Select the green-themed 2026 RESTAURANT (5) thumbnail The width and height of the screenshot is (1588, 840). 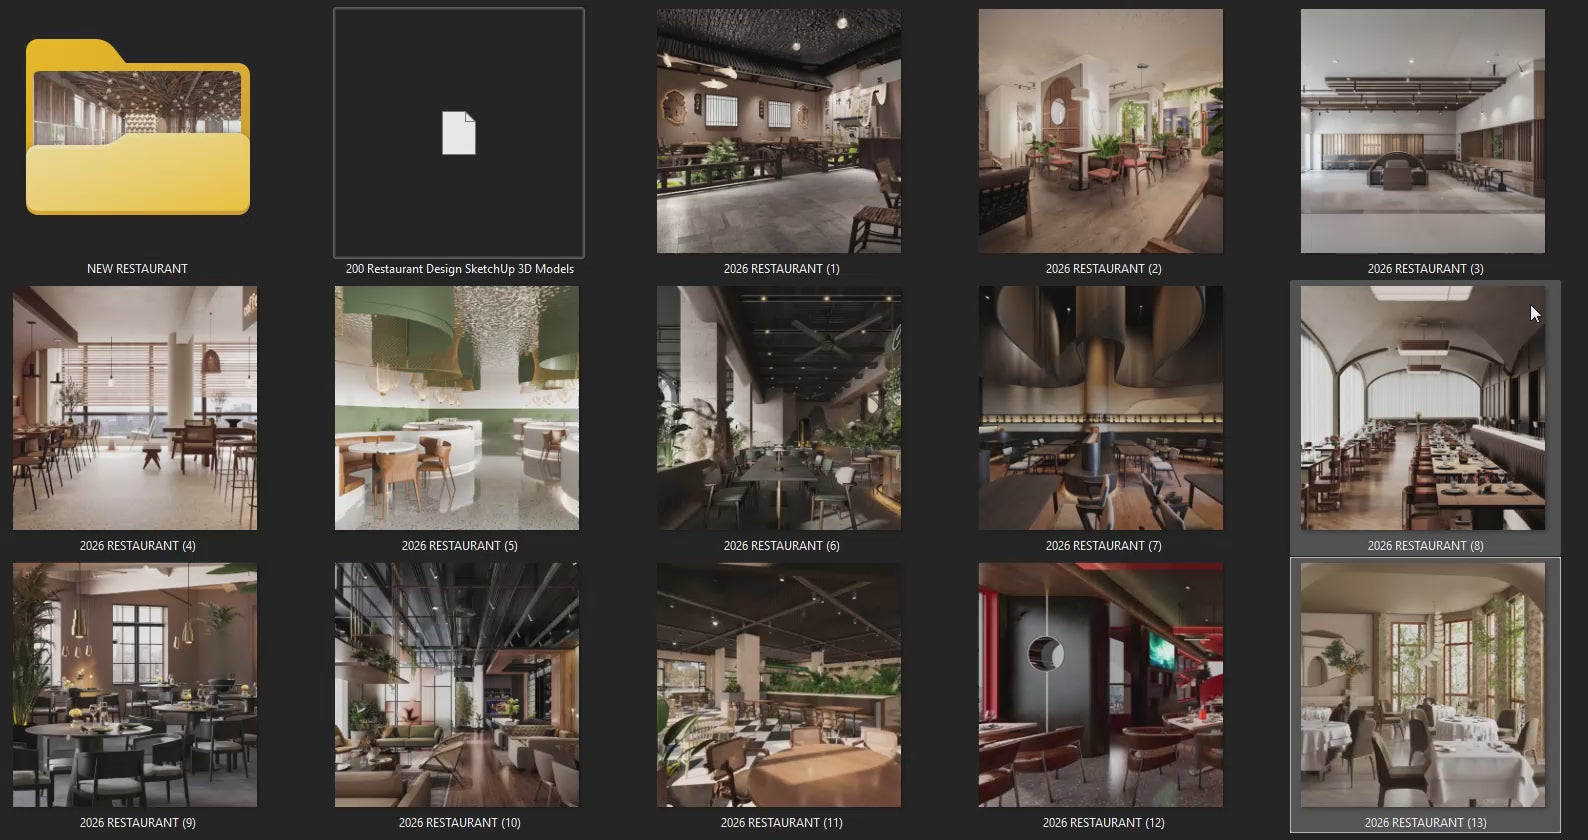click(457, 408)
